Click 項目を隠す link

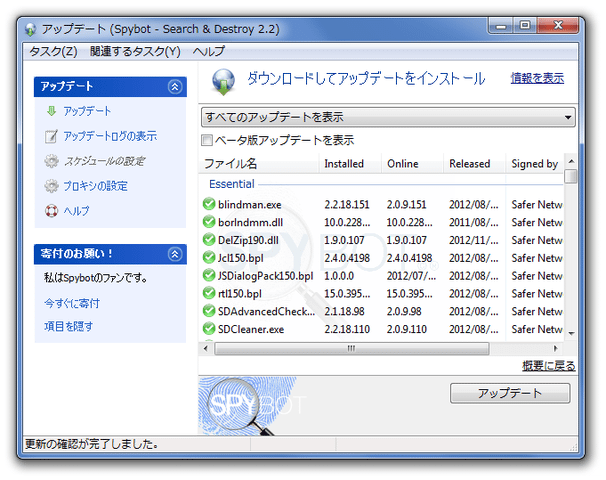[x=68, y=327]
